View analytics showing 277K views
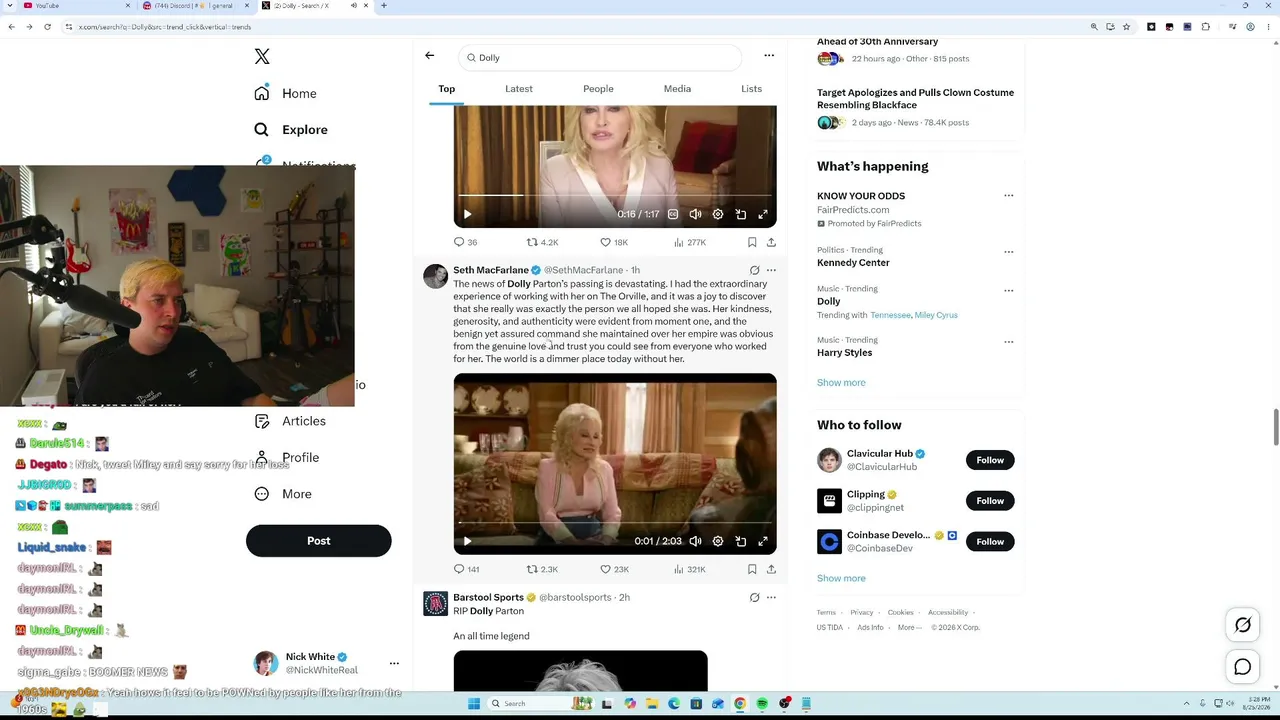1280x720 pixels. [690, 242]
